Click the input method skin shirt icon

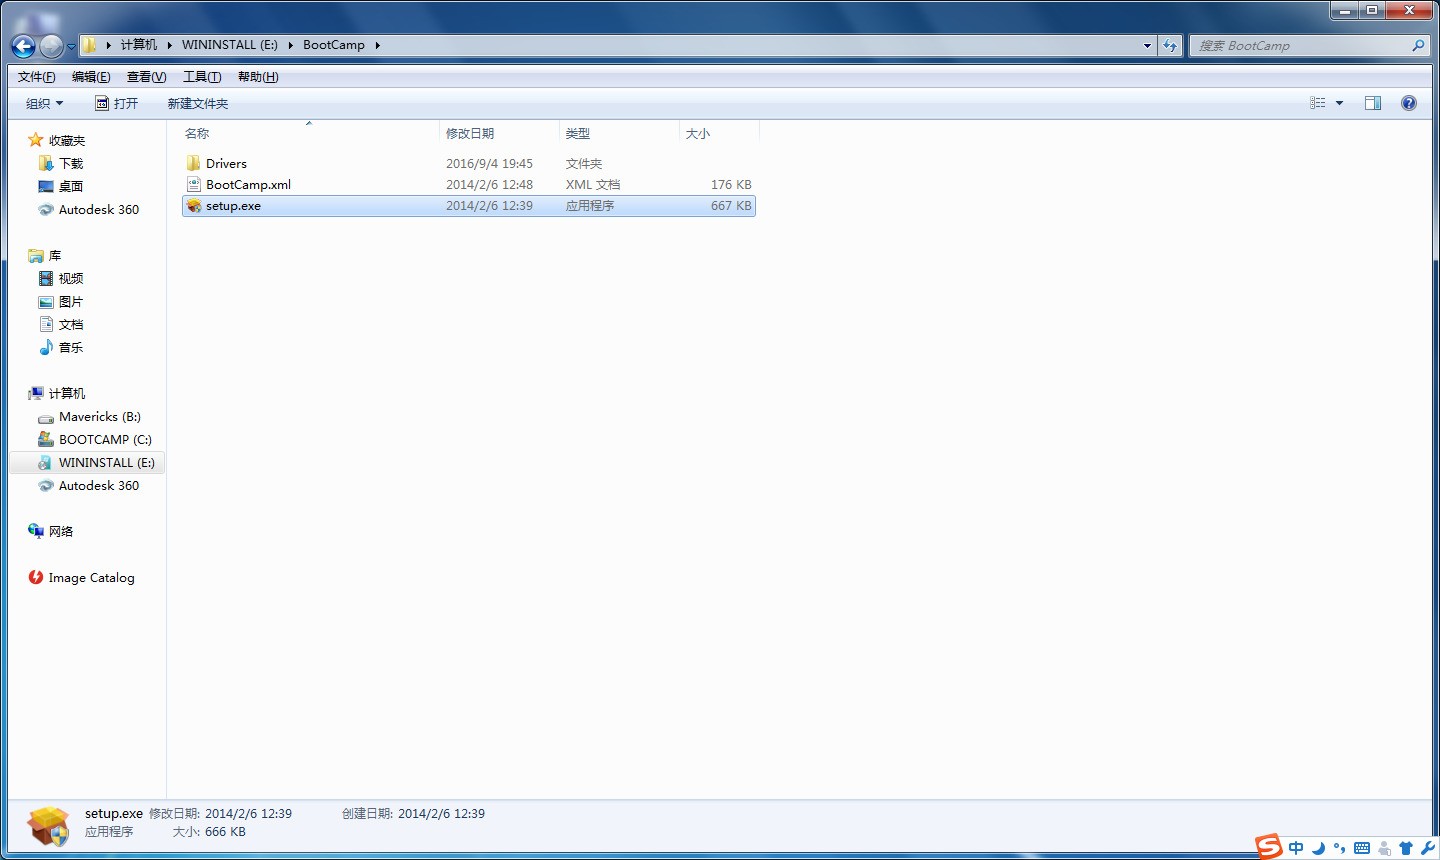1406,848
